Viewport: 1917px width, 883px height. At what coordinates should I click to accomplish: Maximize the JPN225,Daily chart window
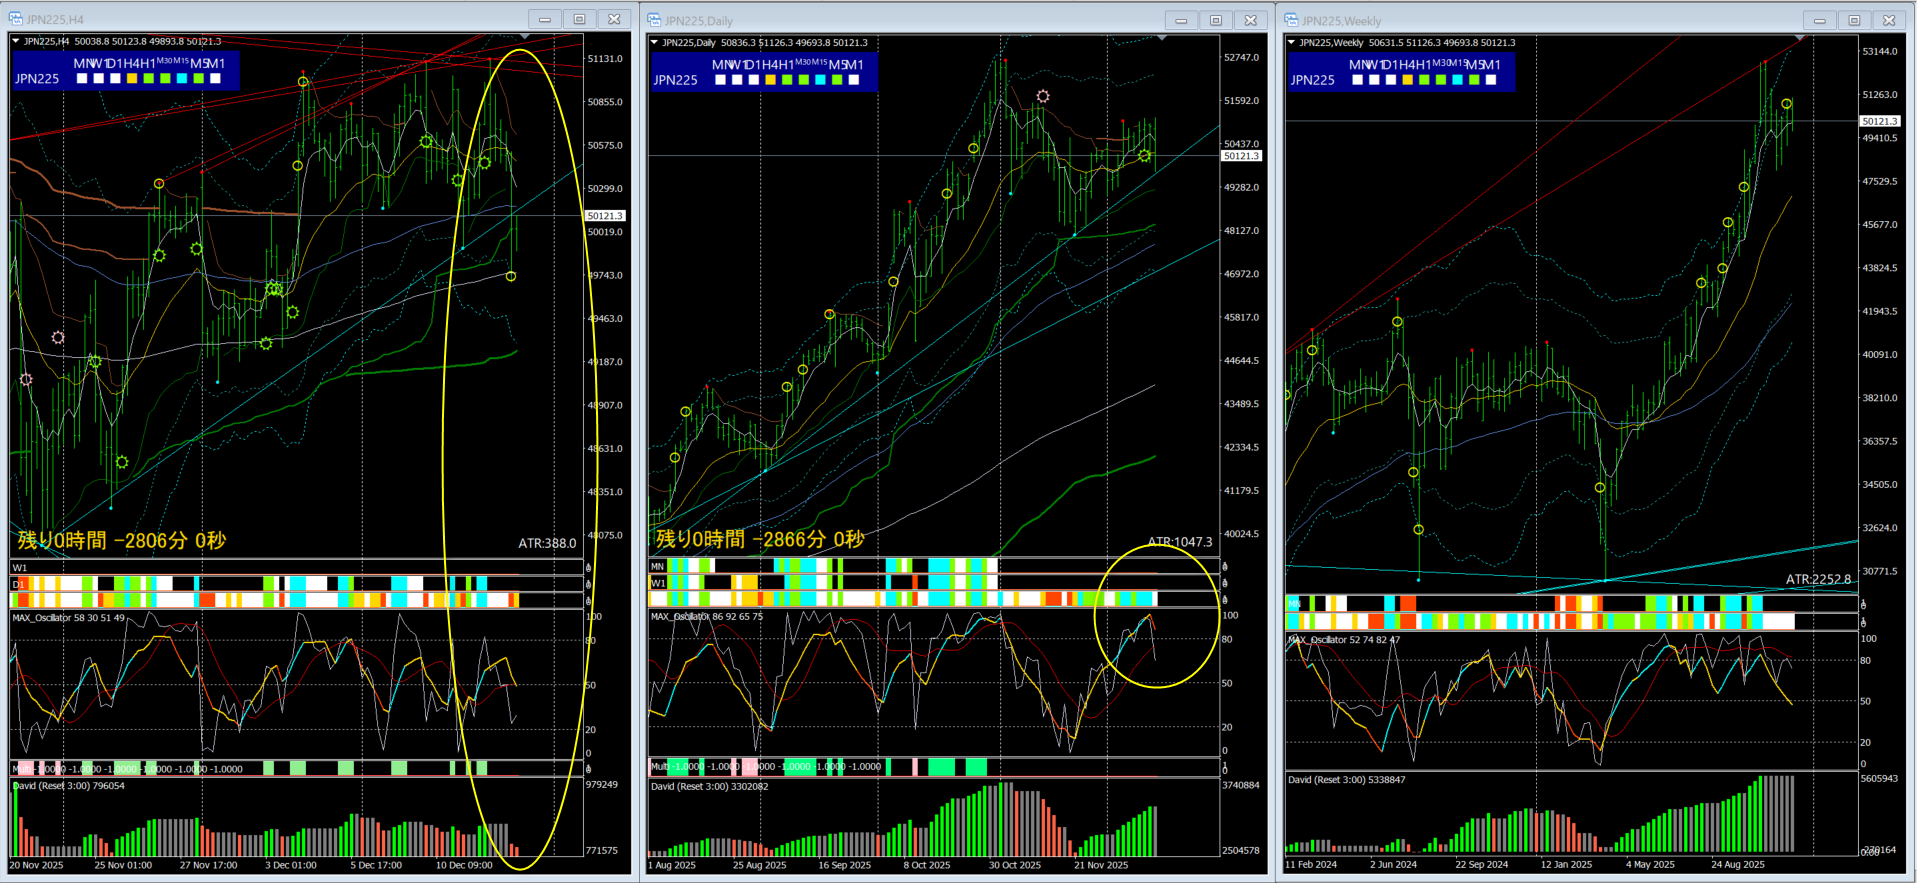(x=1216, y=20)
